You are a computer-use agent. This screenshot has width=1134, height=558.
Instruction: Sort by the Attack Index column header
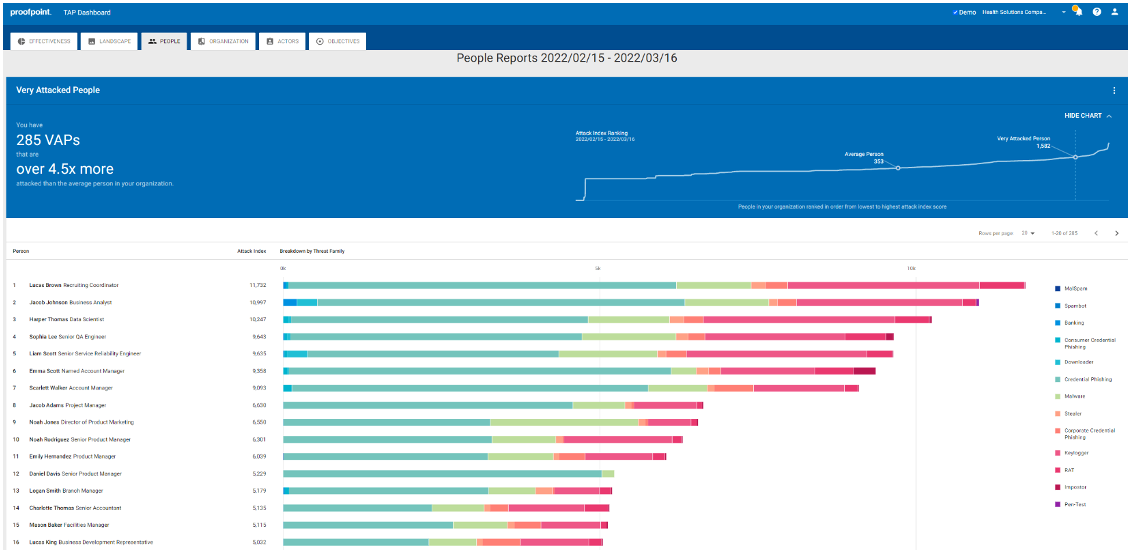252,251
